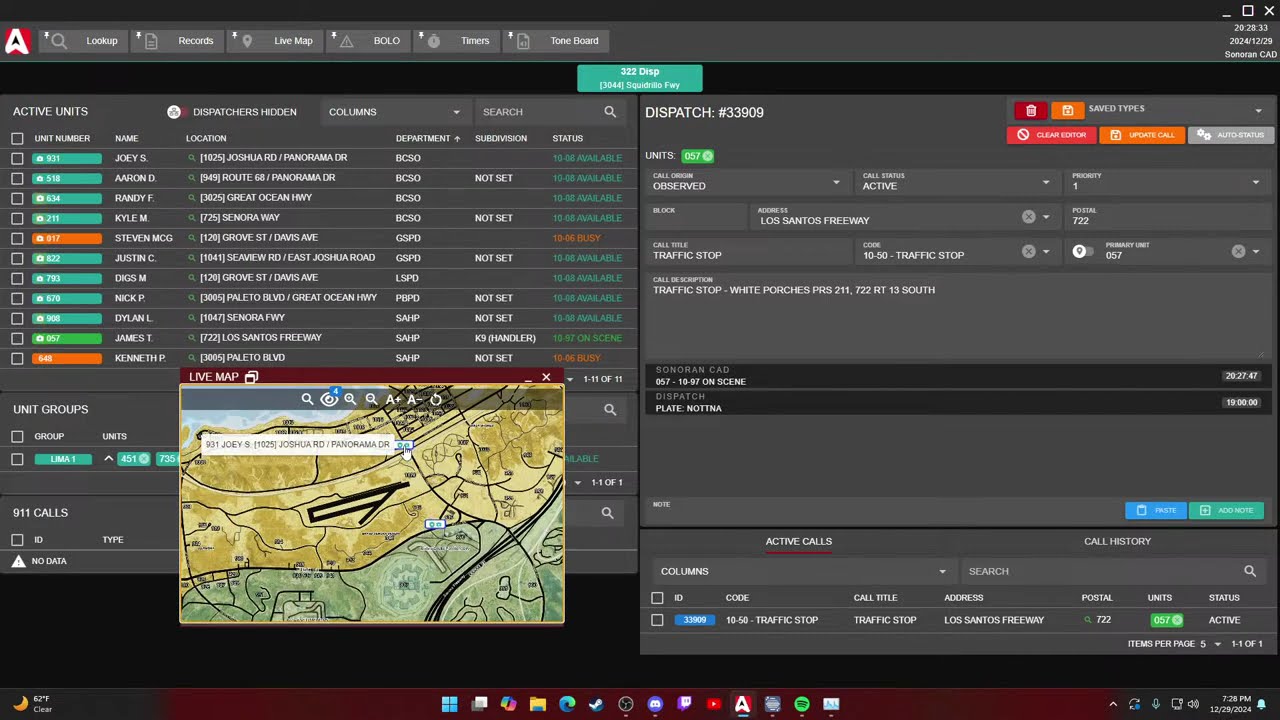The image size is (1280, 720).
Task: Collapse the LIMA 1 unit group
Action: [109, 459]
